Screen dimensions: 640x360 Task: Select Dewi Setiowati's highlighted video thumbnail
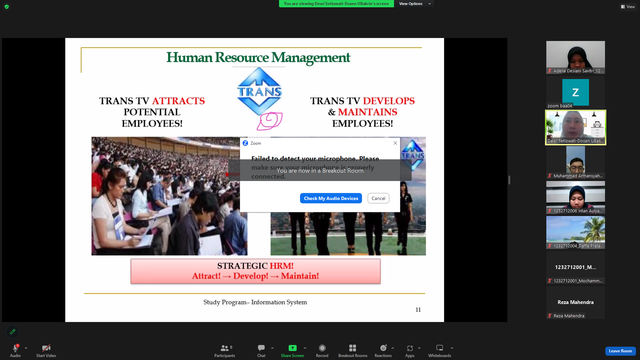tap(576, 127)
